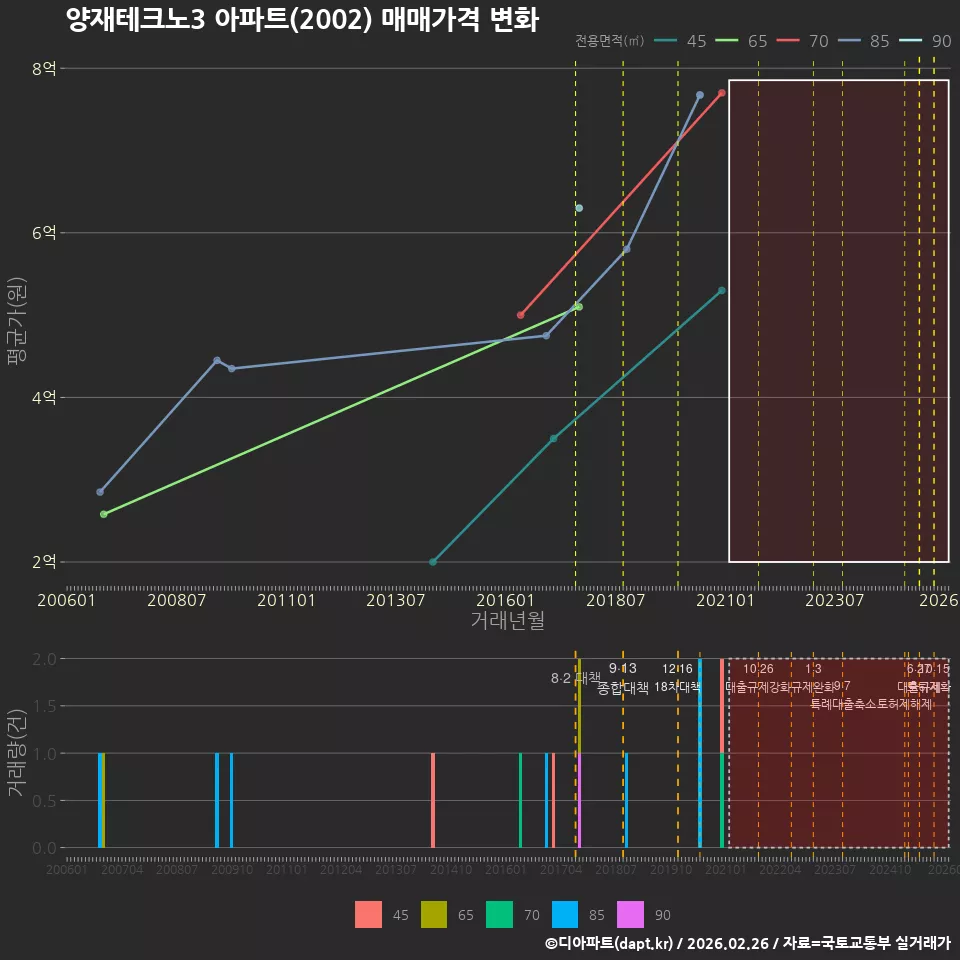Click the 201101 x-axis label on price chart
Image resolution: width=960 pixels, height=960 pixels.
pyautogui.click(x=286, y=600)
